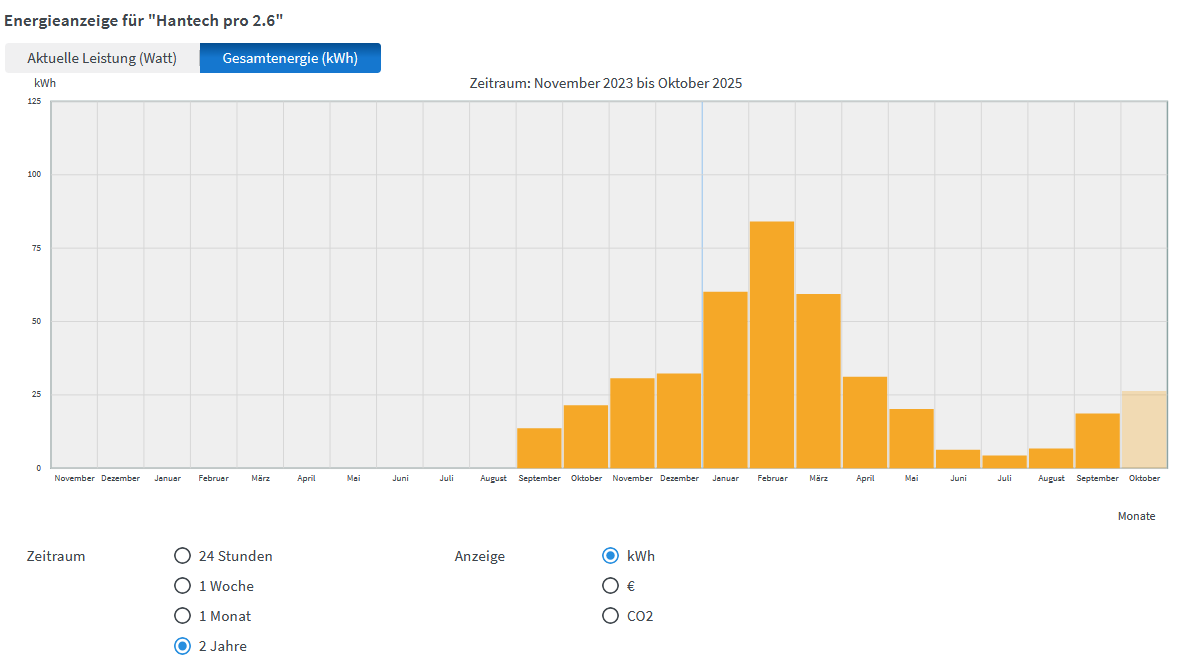Switch the display to € cost
The image size is (1192, 661).
610,586
